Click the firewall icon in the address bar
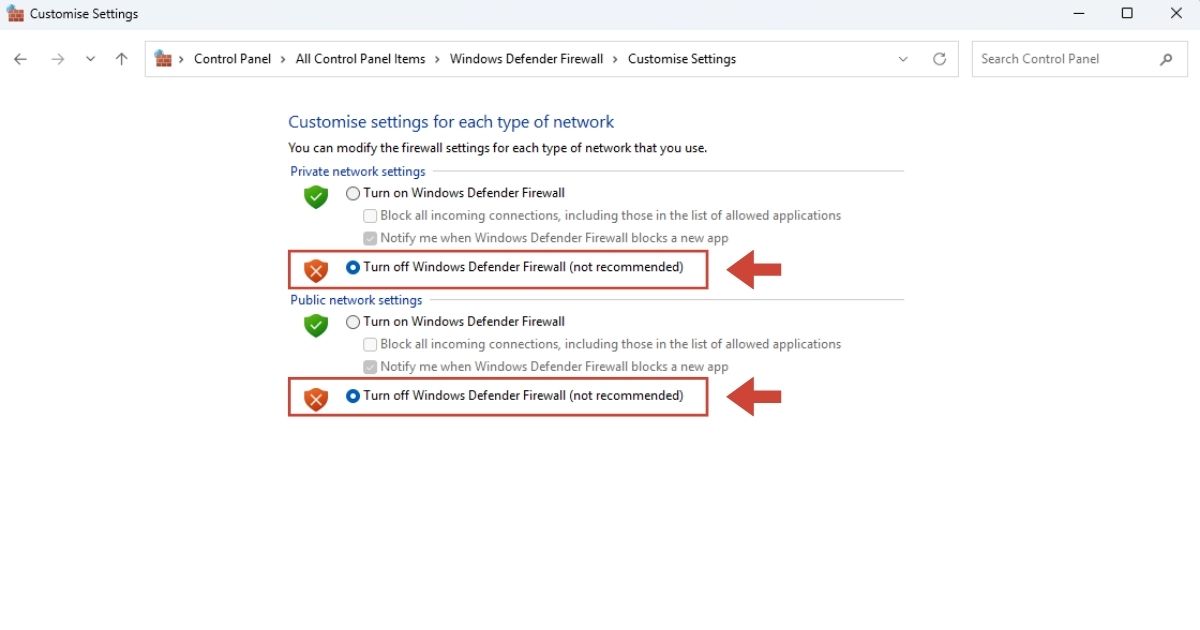This screenshot has height=630, width=1200. coord(163,59)
